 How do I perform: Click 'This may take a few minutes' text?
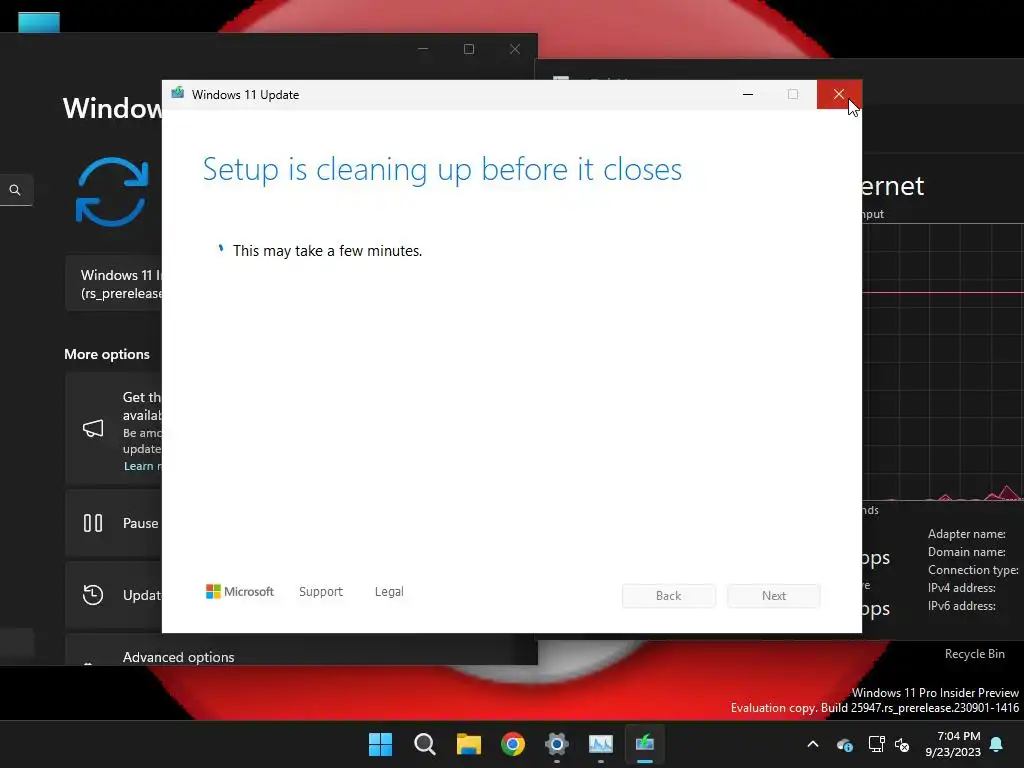pos(327,251)
